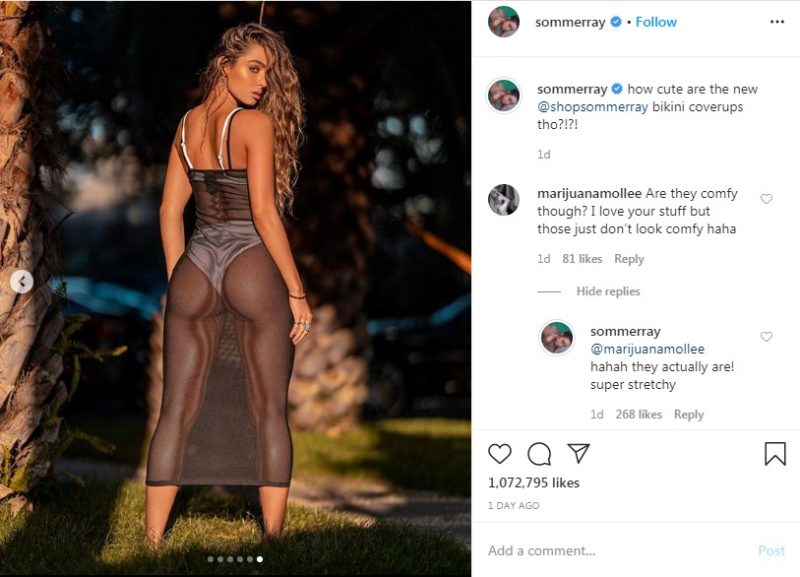Image resolution: width=800 pixels, height=577 pixels.
Task: Select the first carousel dot indicator
Action: 210,559
